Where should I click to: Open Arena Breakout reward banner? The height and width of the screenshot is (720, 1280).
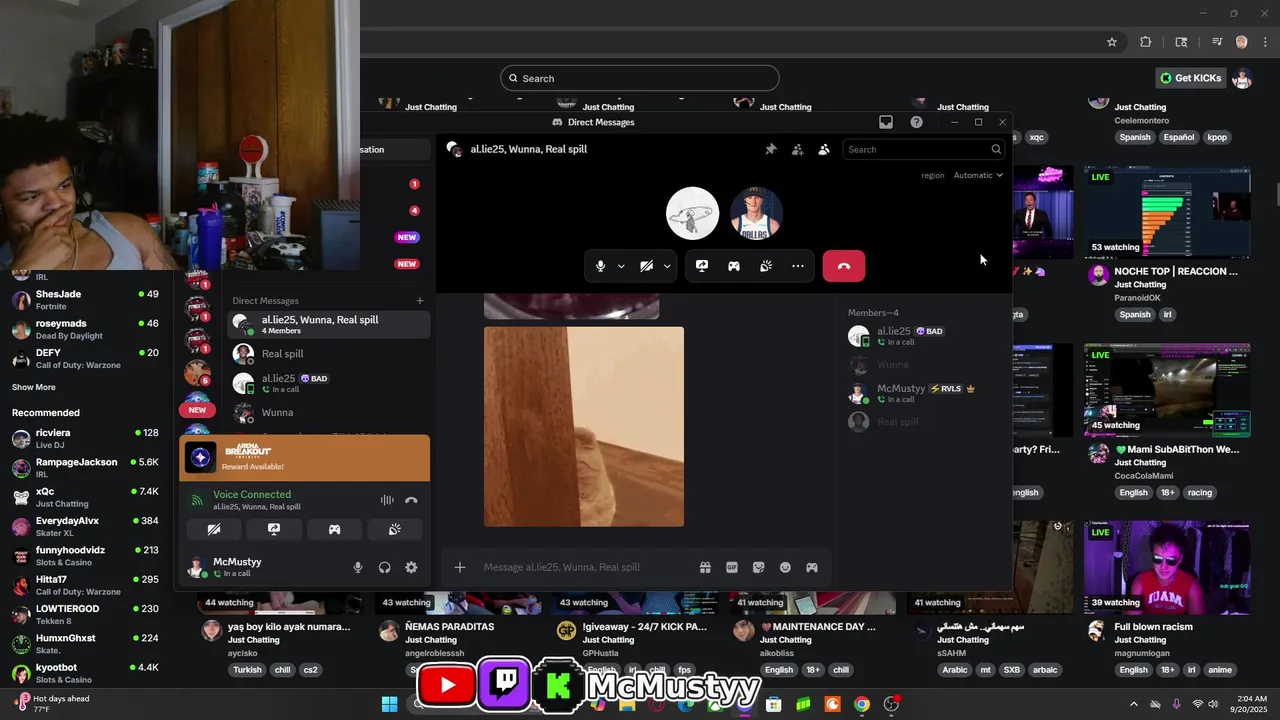click(x=305, y=458)
